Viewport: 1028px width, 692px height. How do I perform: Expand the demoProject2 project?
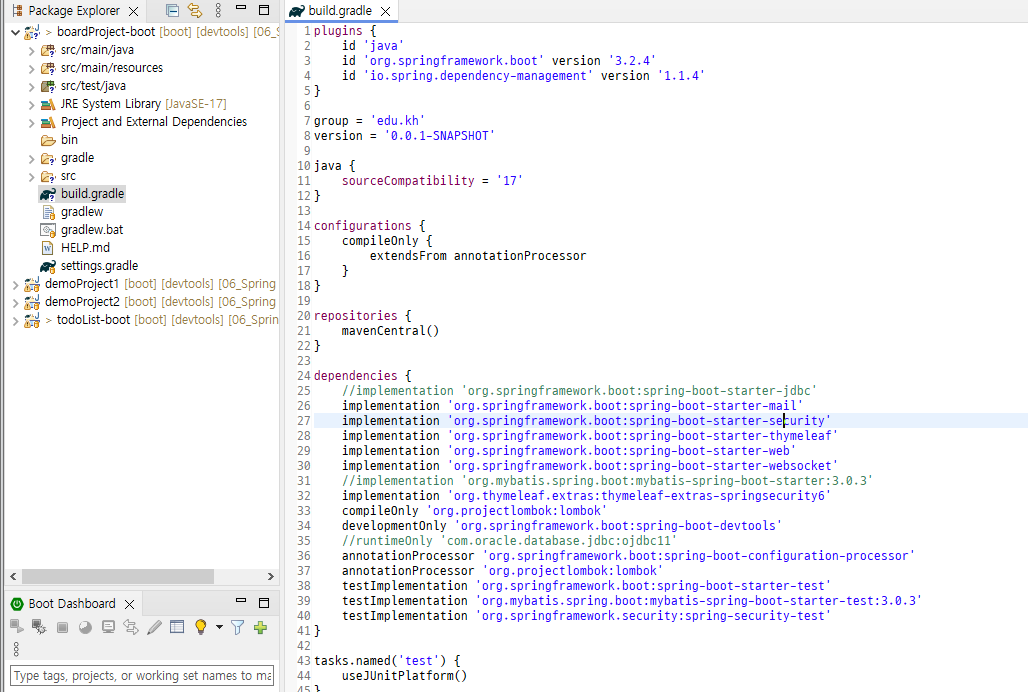click(15, 302)
